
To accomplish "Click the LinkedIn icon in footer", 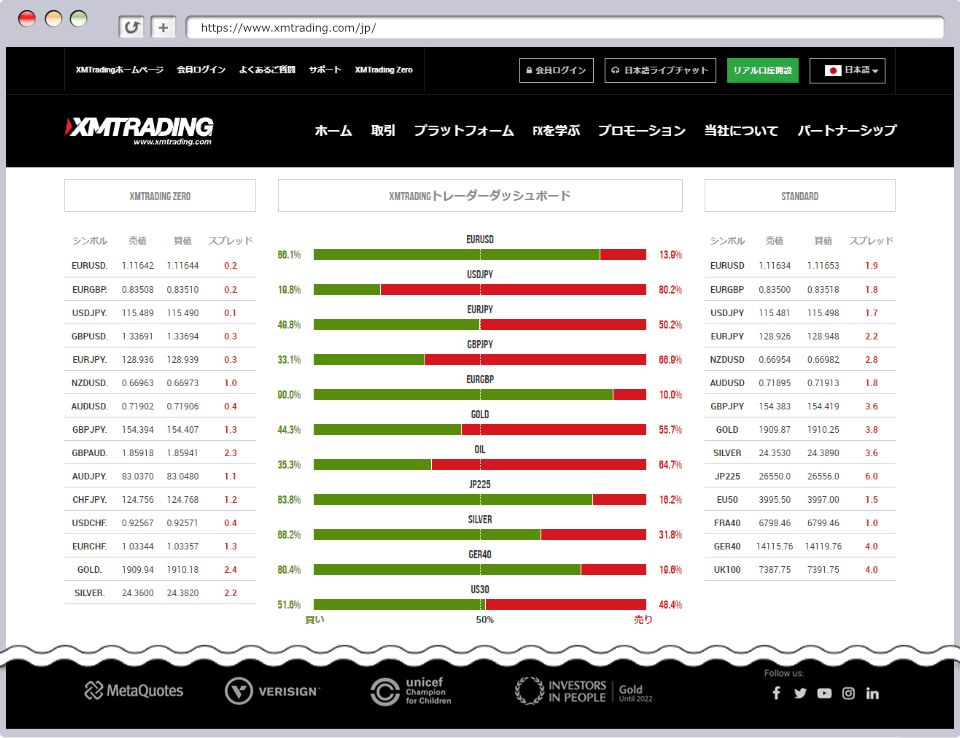I will (x=872, y=693).
